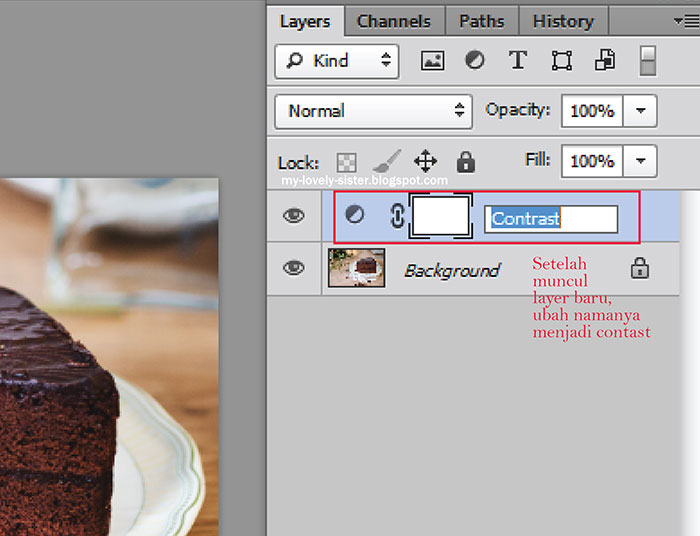The image size is (700, 536).
Task: Select the white layer mask thumbnail
Action: click(441, 216)
